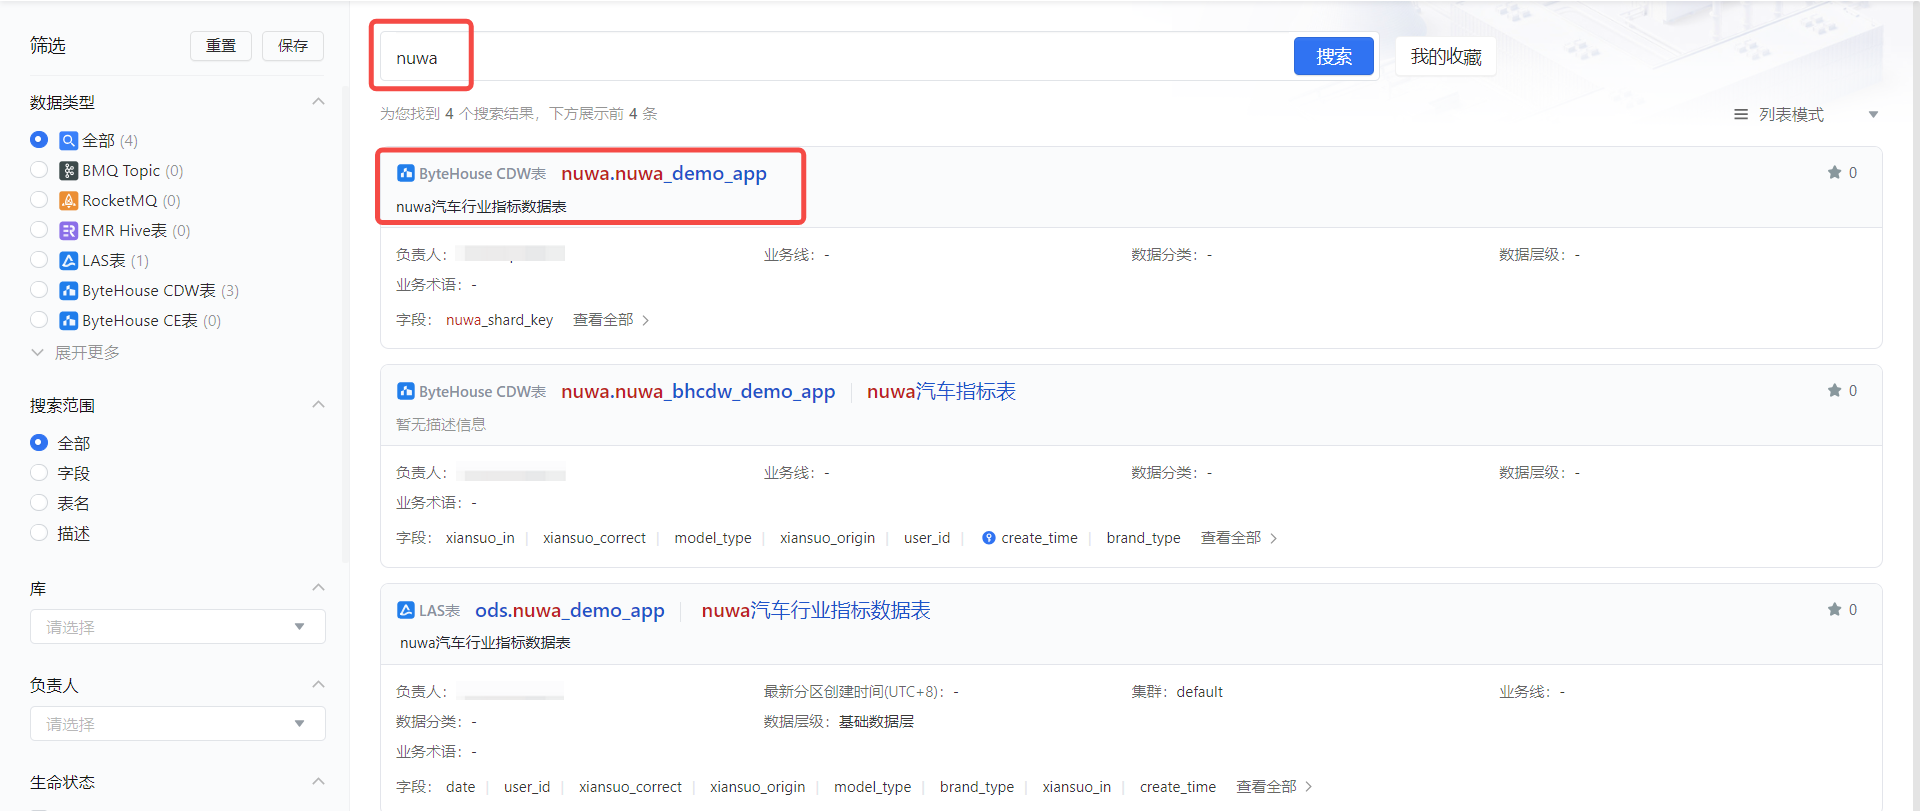Click the 基础数据层 data level value
Image resolution: width=1920 pixels, height=811 pixels.
(x=876, y=722)
